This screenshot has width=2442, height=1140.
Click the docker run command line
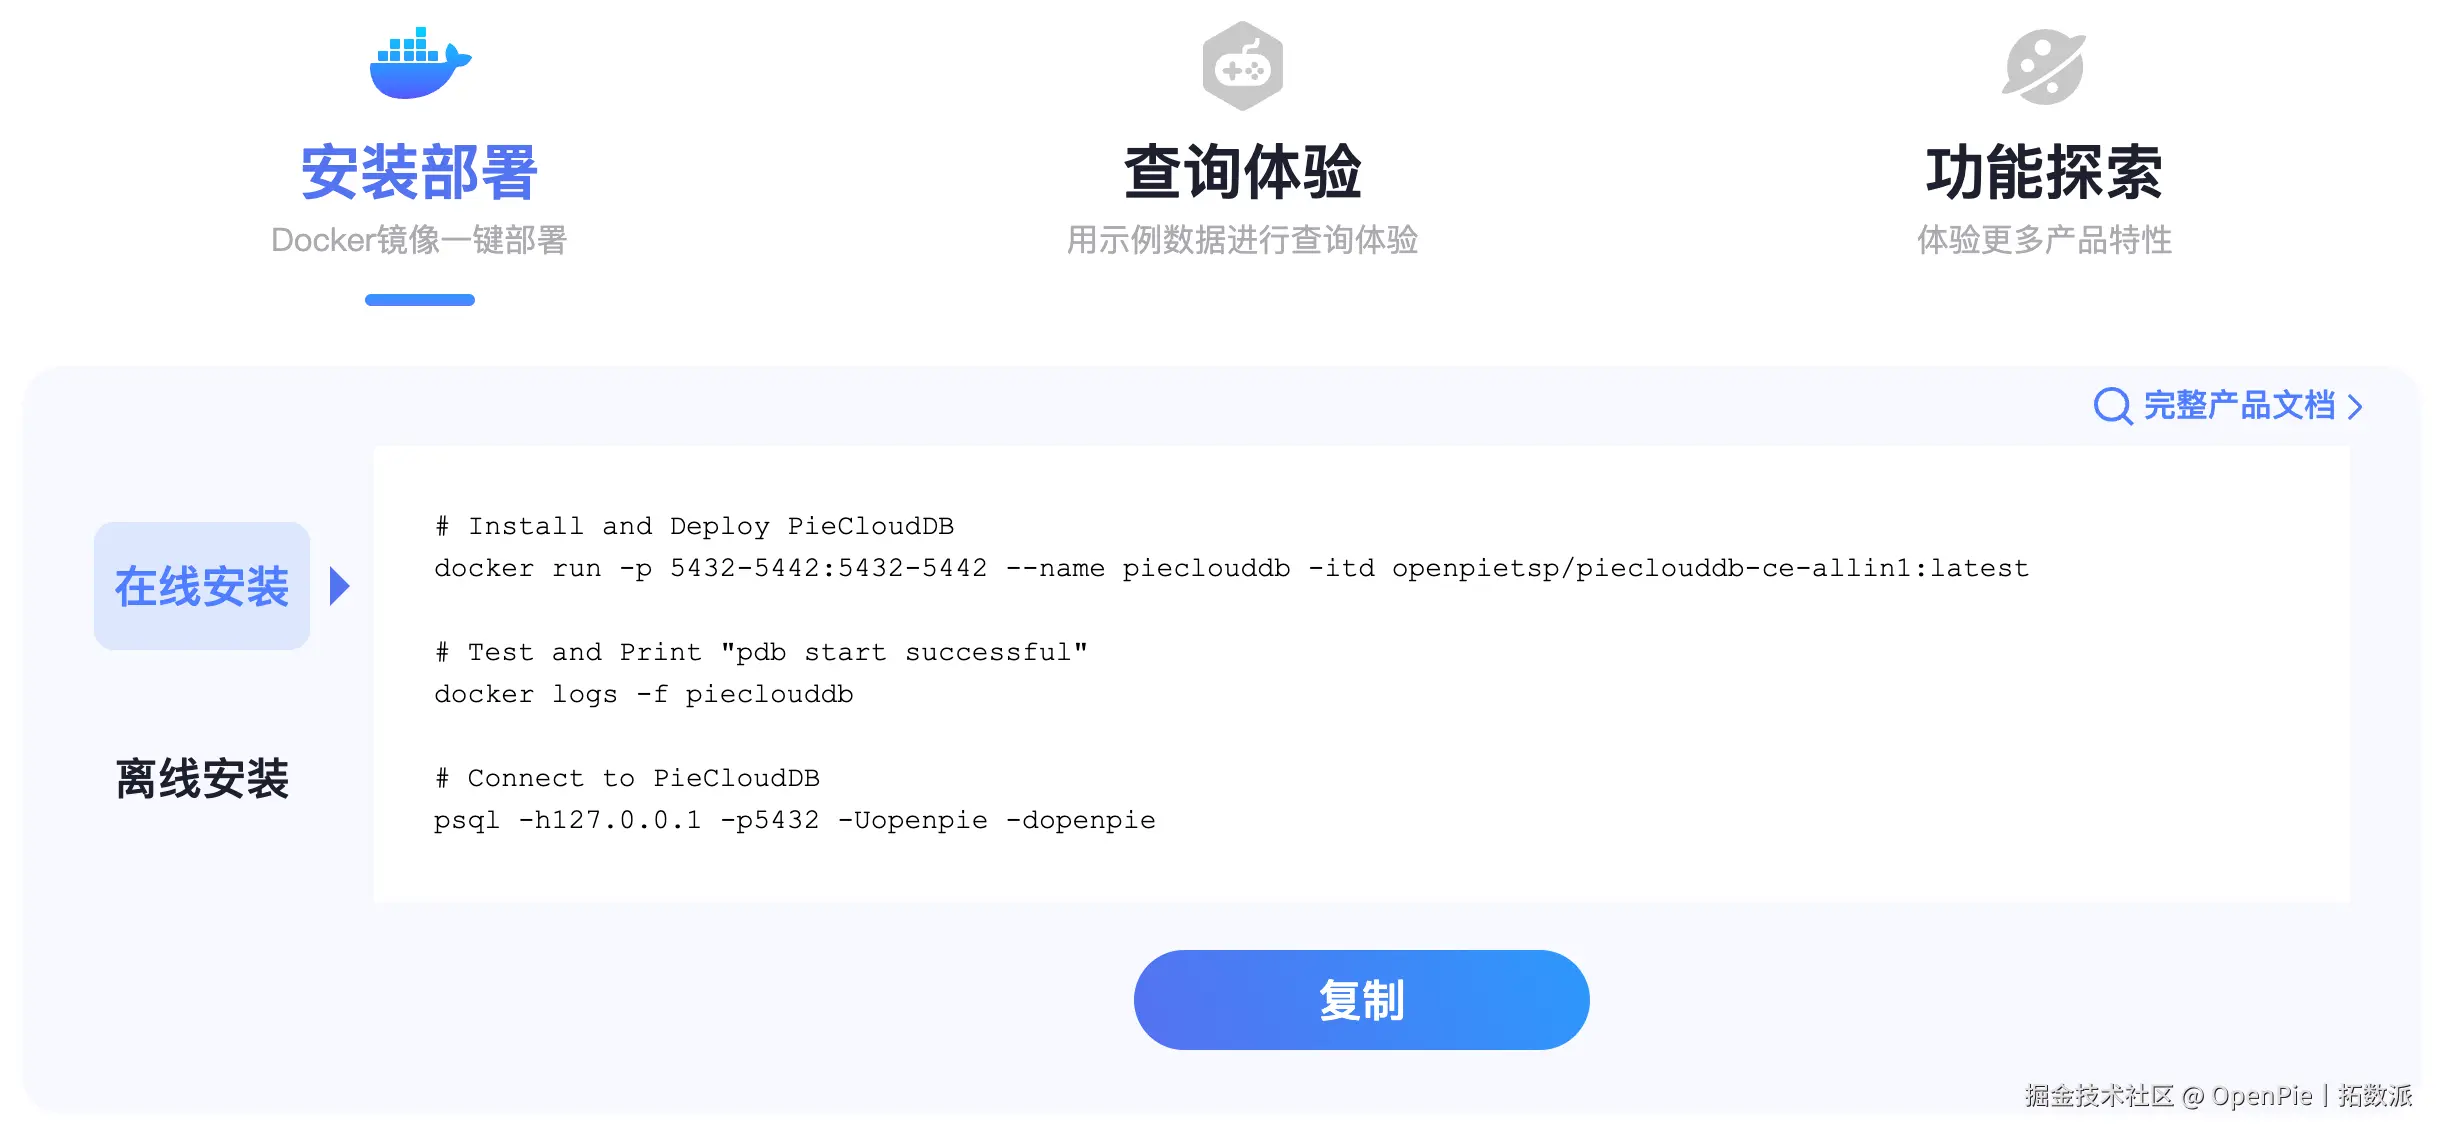click(1231, 569)
